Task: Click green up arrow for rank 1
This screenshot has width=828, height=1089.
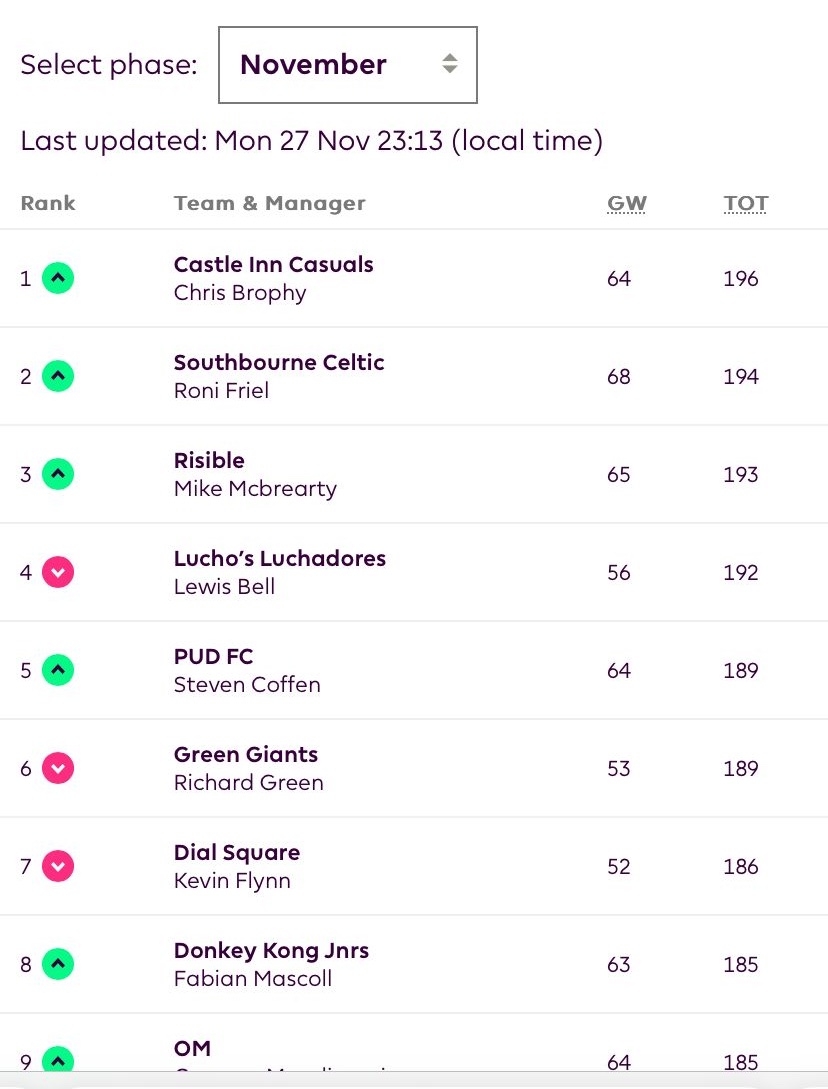Action: 59,279
